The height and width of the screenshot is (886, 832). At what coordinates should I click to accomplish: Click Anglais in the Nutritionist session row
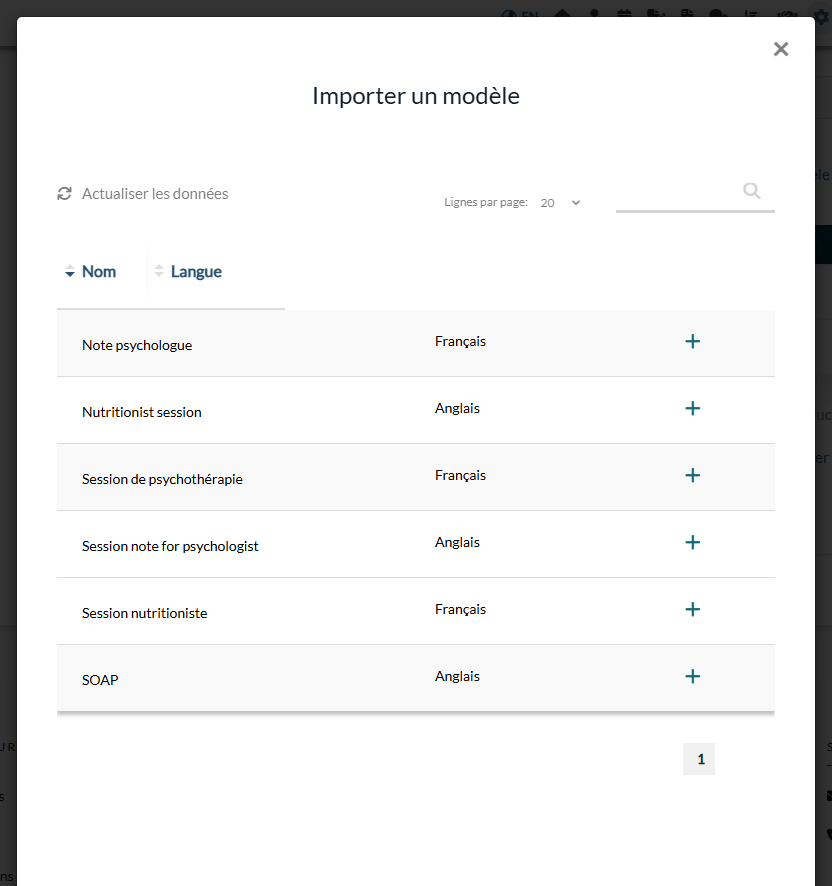click(457, 409)
